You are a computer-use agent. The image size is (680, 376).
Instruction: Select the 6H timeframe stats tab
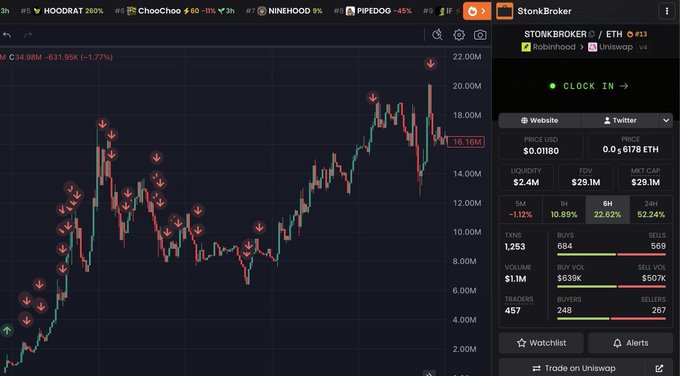(x=608, y=209)
